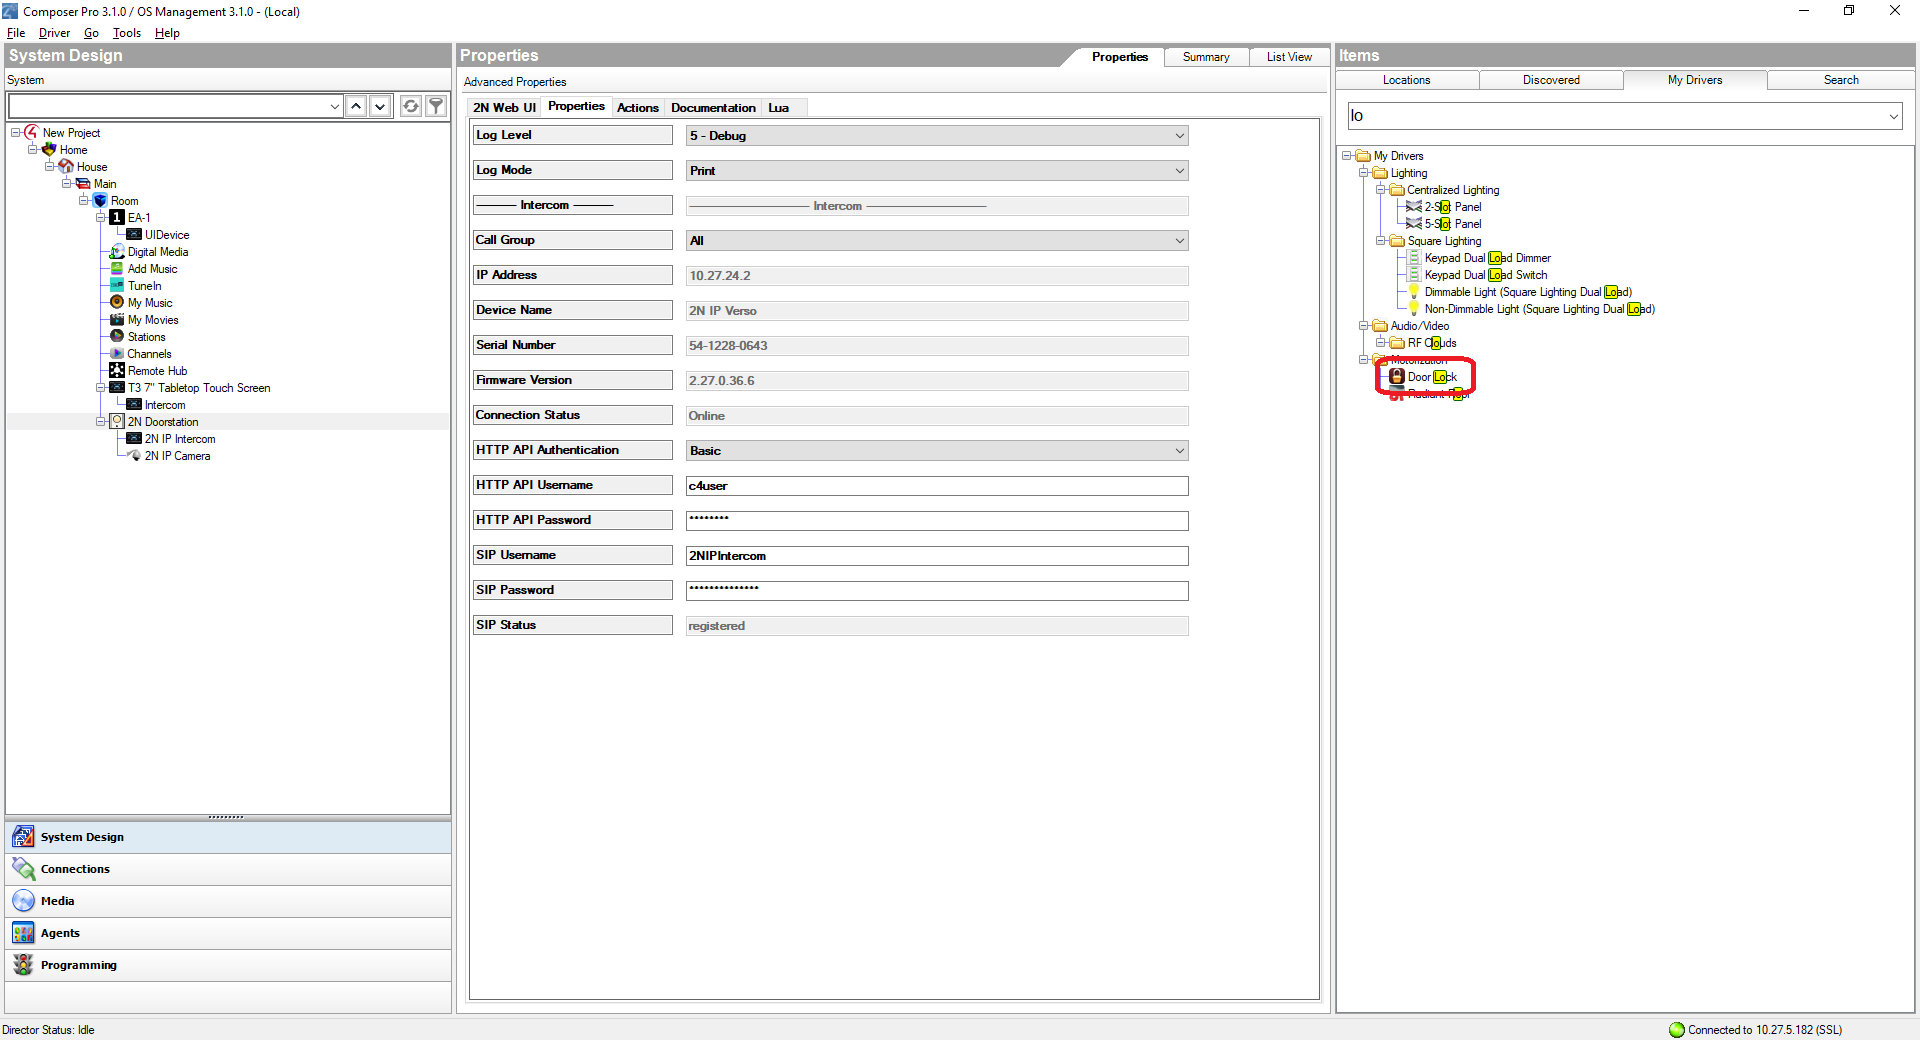Click the List View button
Screen dimensions: 1920x1040
(x=1288, y=57)
